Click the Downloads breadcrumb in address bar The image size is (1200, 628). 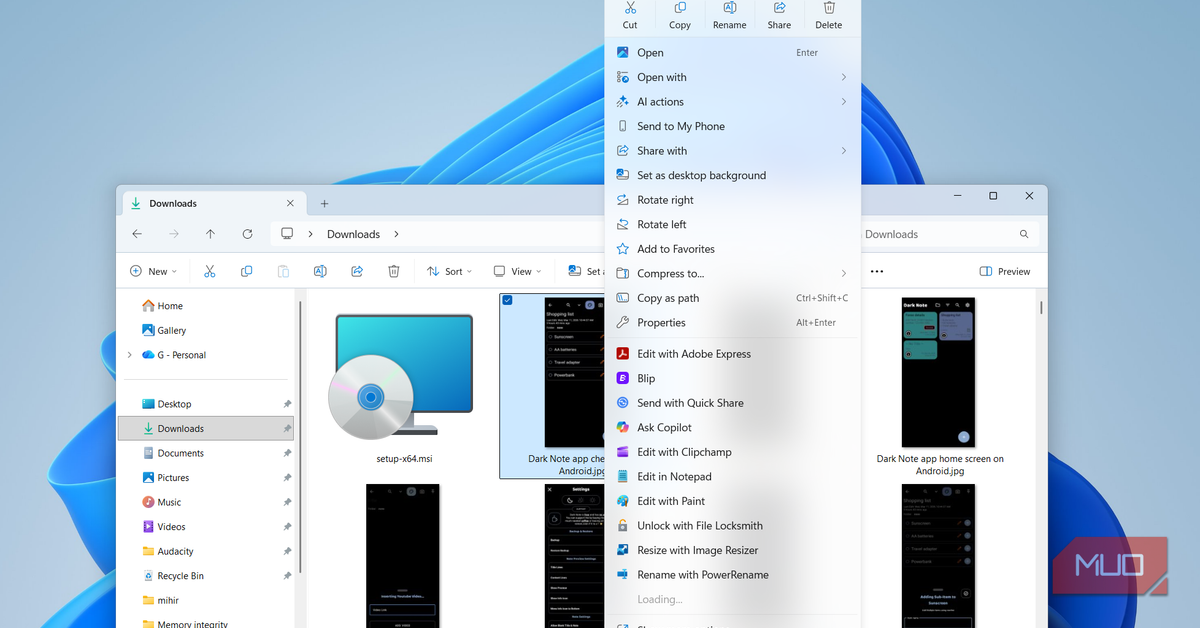353,234
